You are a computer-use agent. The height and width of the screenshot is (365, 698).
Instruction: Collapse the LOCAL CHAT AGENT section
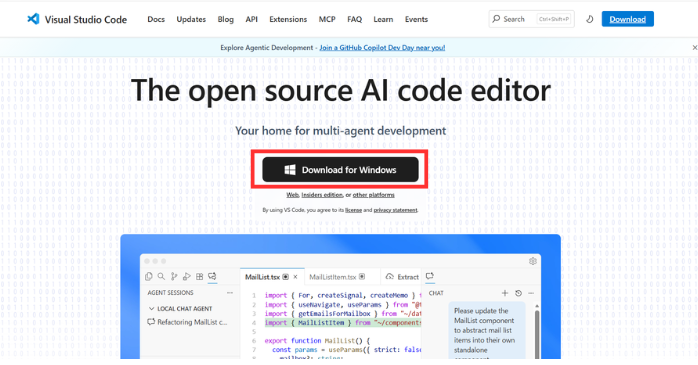tap(151, 308)
